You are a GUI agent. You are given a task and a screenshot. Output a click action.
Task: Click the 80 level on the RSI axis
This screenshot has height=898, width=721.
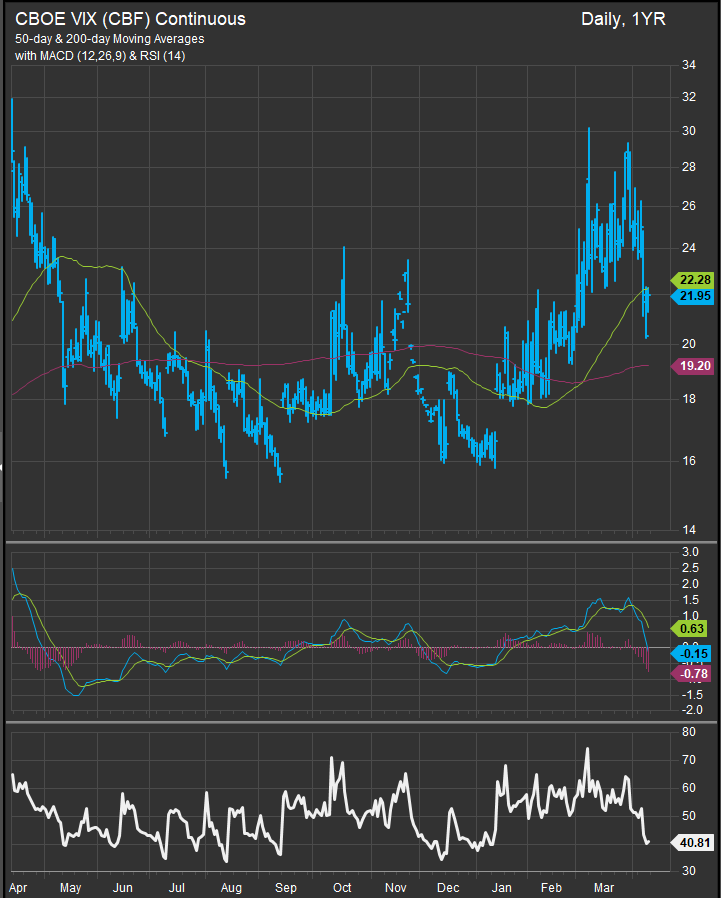[x=688, y=732]
